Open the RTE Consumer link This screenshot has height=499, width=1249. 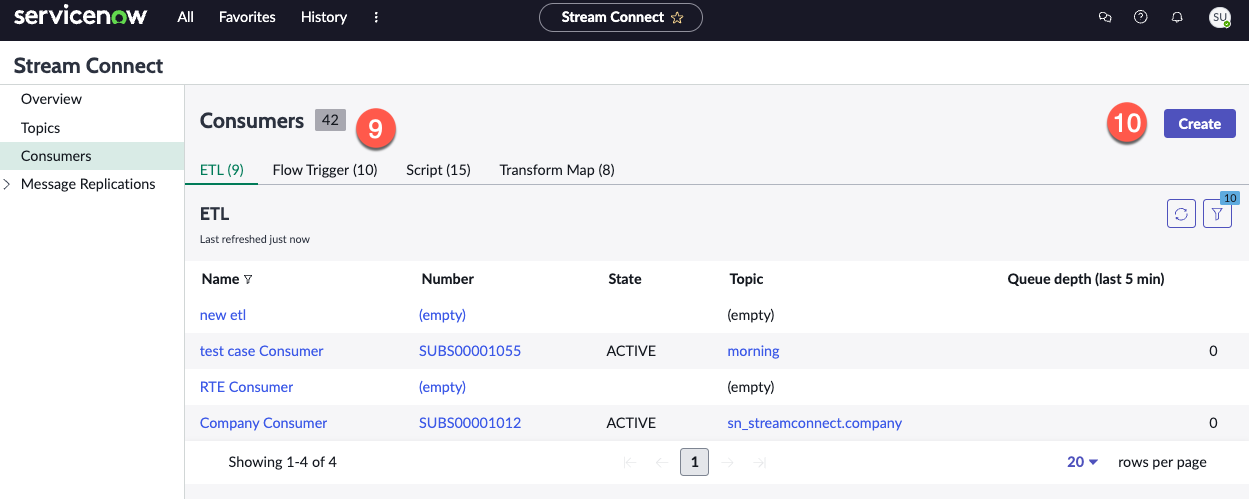click(x=247, y=387)
